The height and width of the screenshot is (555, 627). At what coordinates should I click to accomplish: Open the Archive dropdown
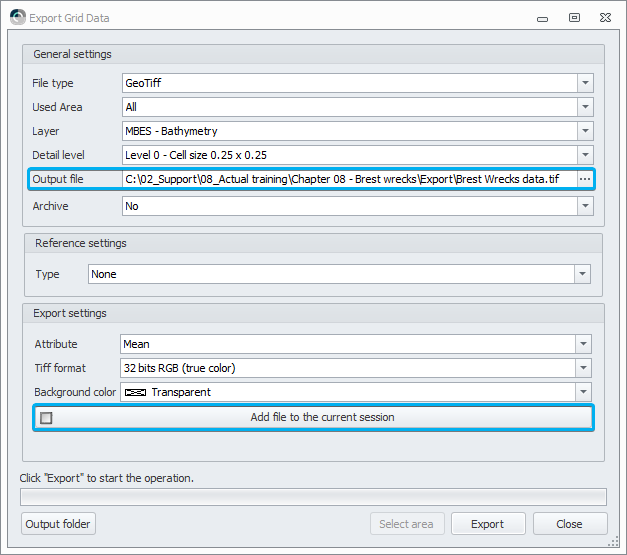pyautogui.click(x=586, y=206)
